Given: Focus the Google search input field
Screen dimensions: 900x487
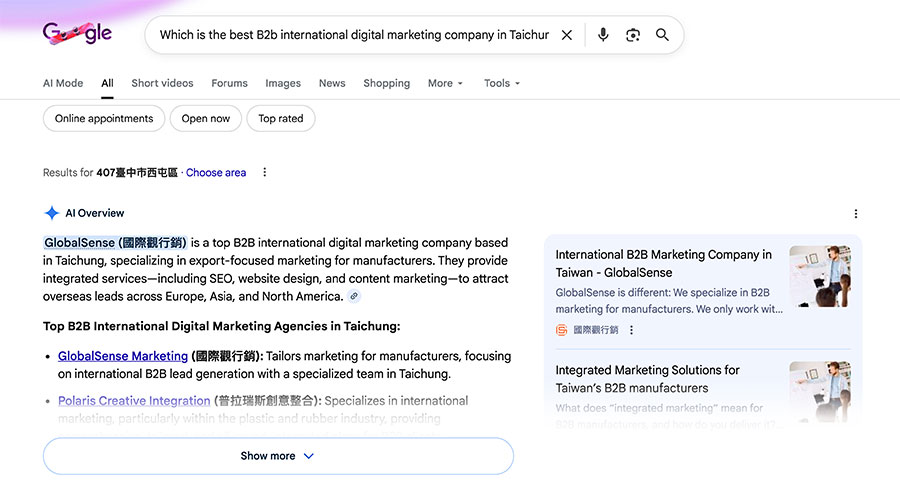Looking at the screenshot, I should (x=354, y=35).
